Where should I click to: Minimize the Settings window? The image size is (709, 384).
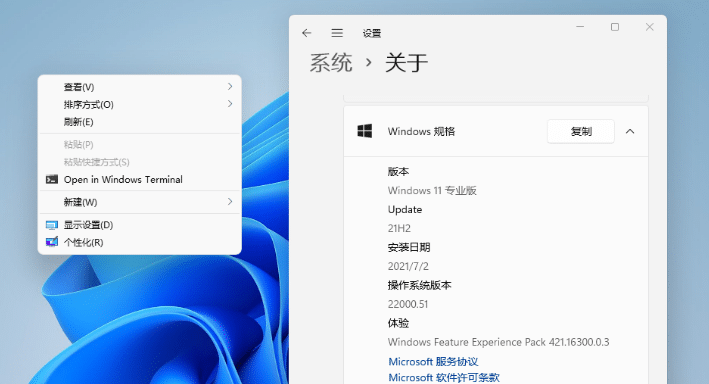(x=580, y=27)
